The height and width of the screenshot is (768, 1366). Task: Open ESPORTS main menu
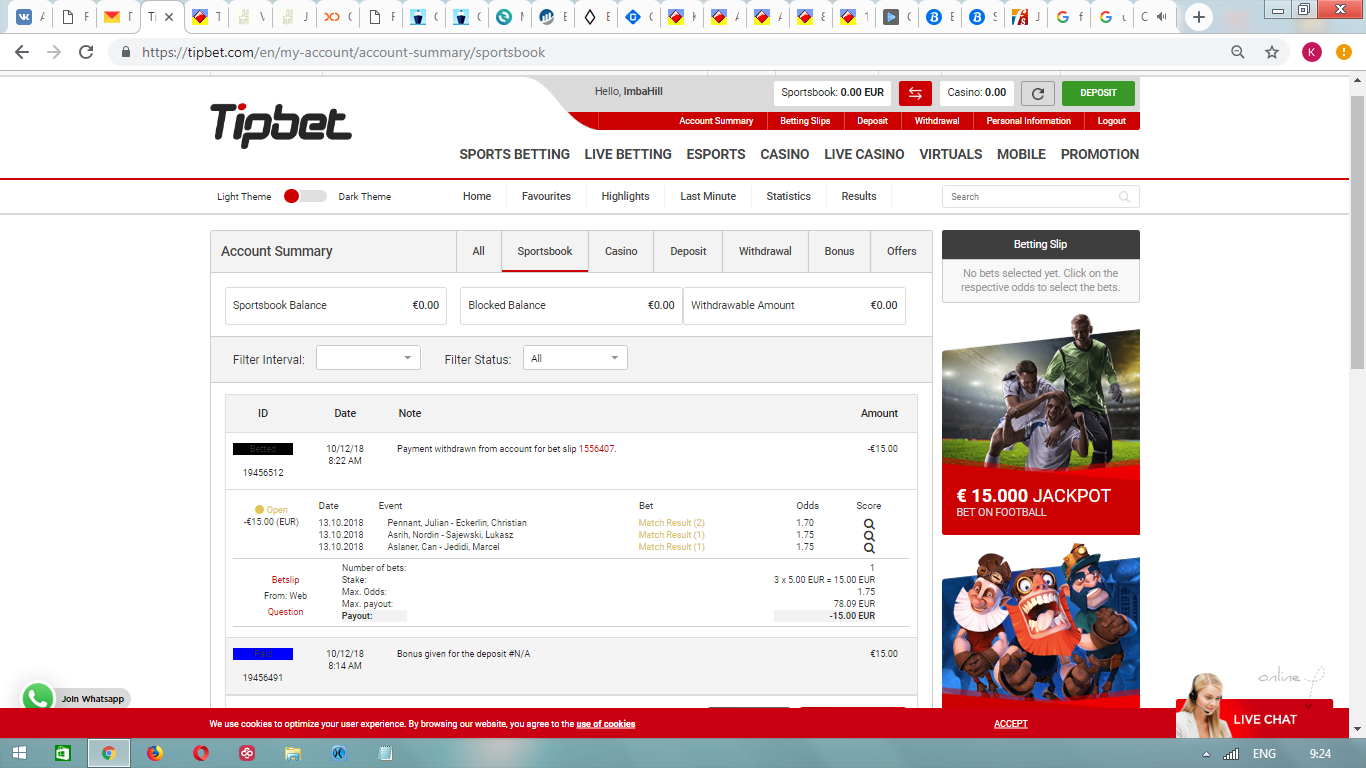(x=716, y=154)
